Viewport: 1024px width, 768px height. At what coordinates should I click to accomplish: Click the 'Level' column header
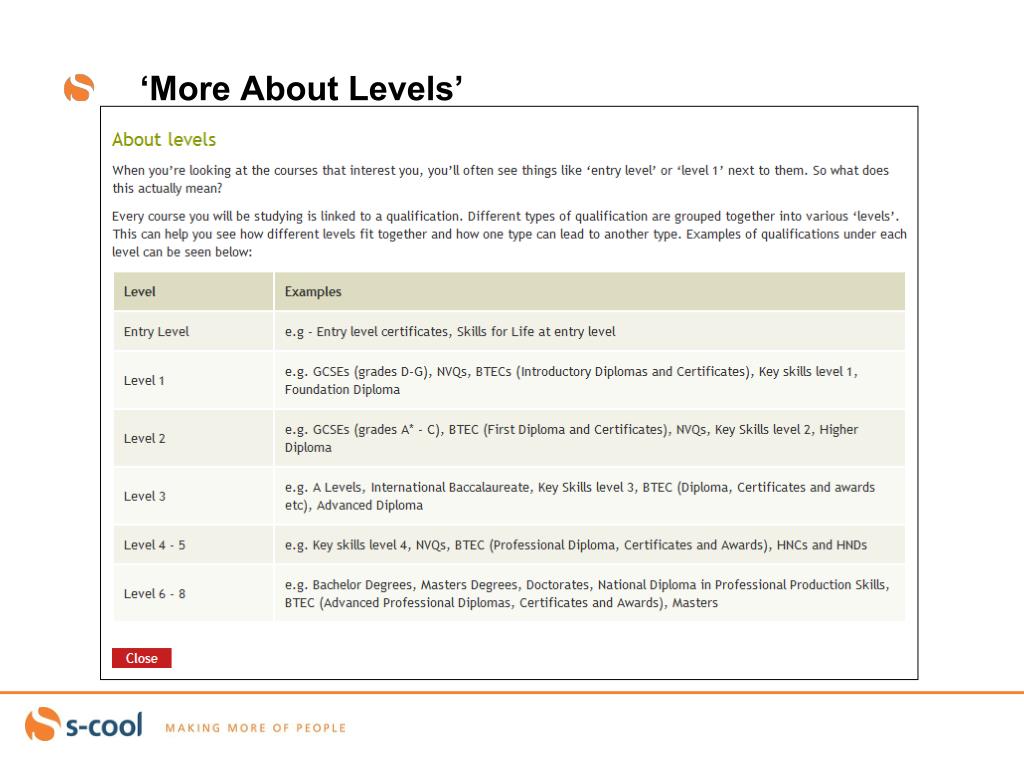193,291
